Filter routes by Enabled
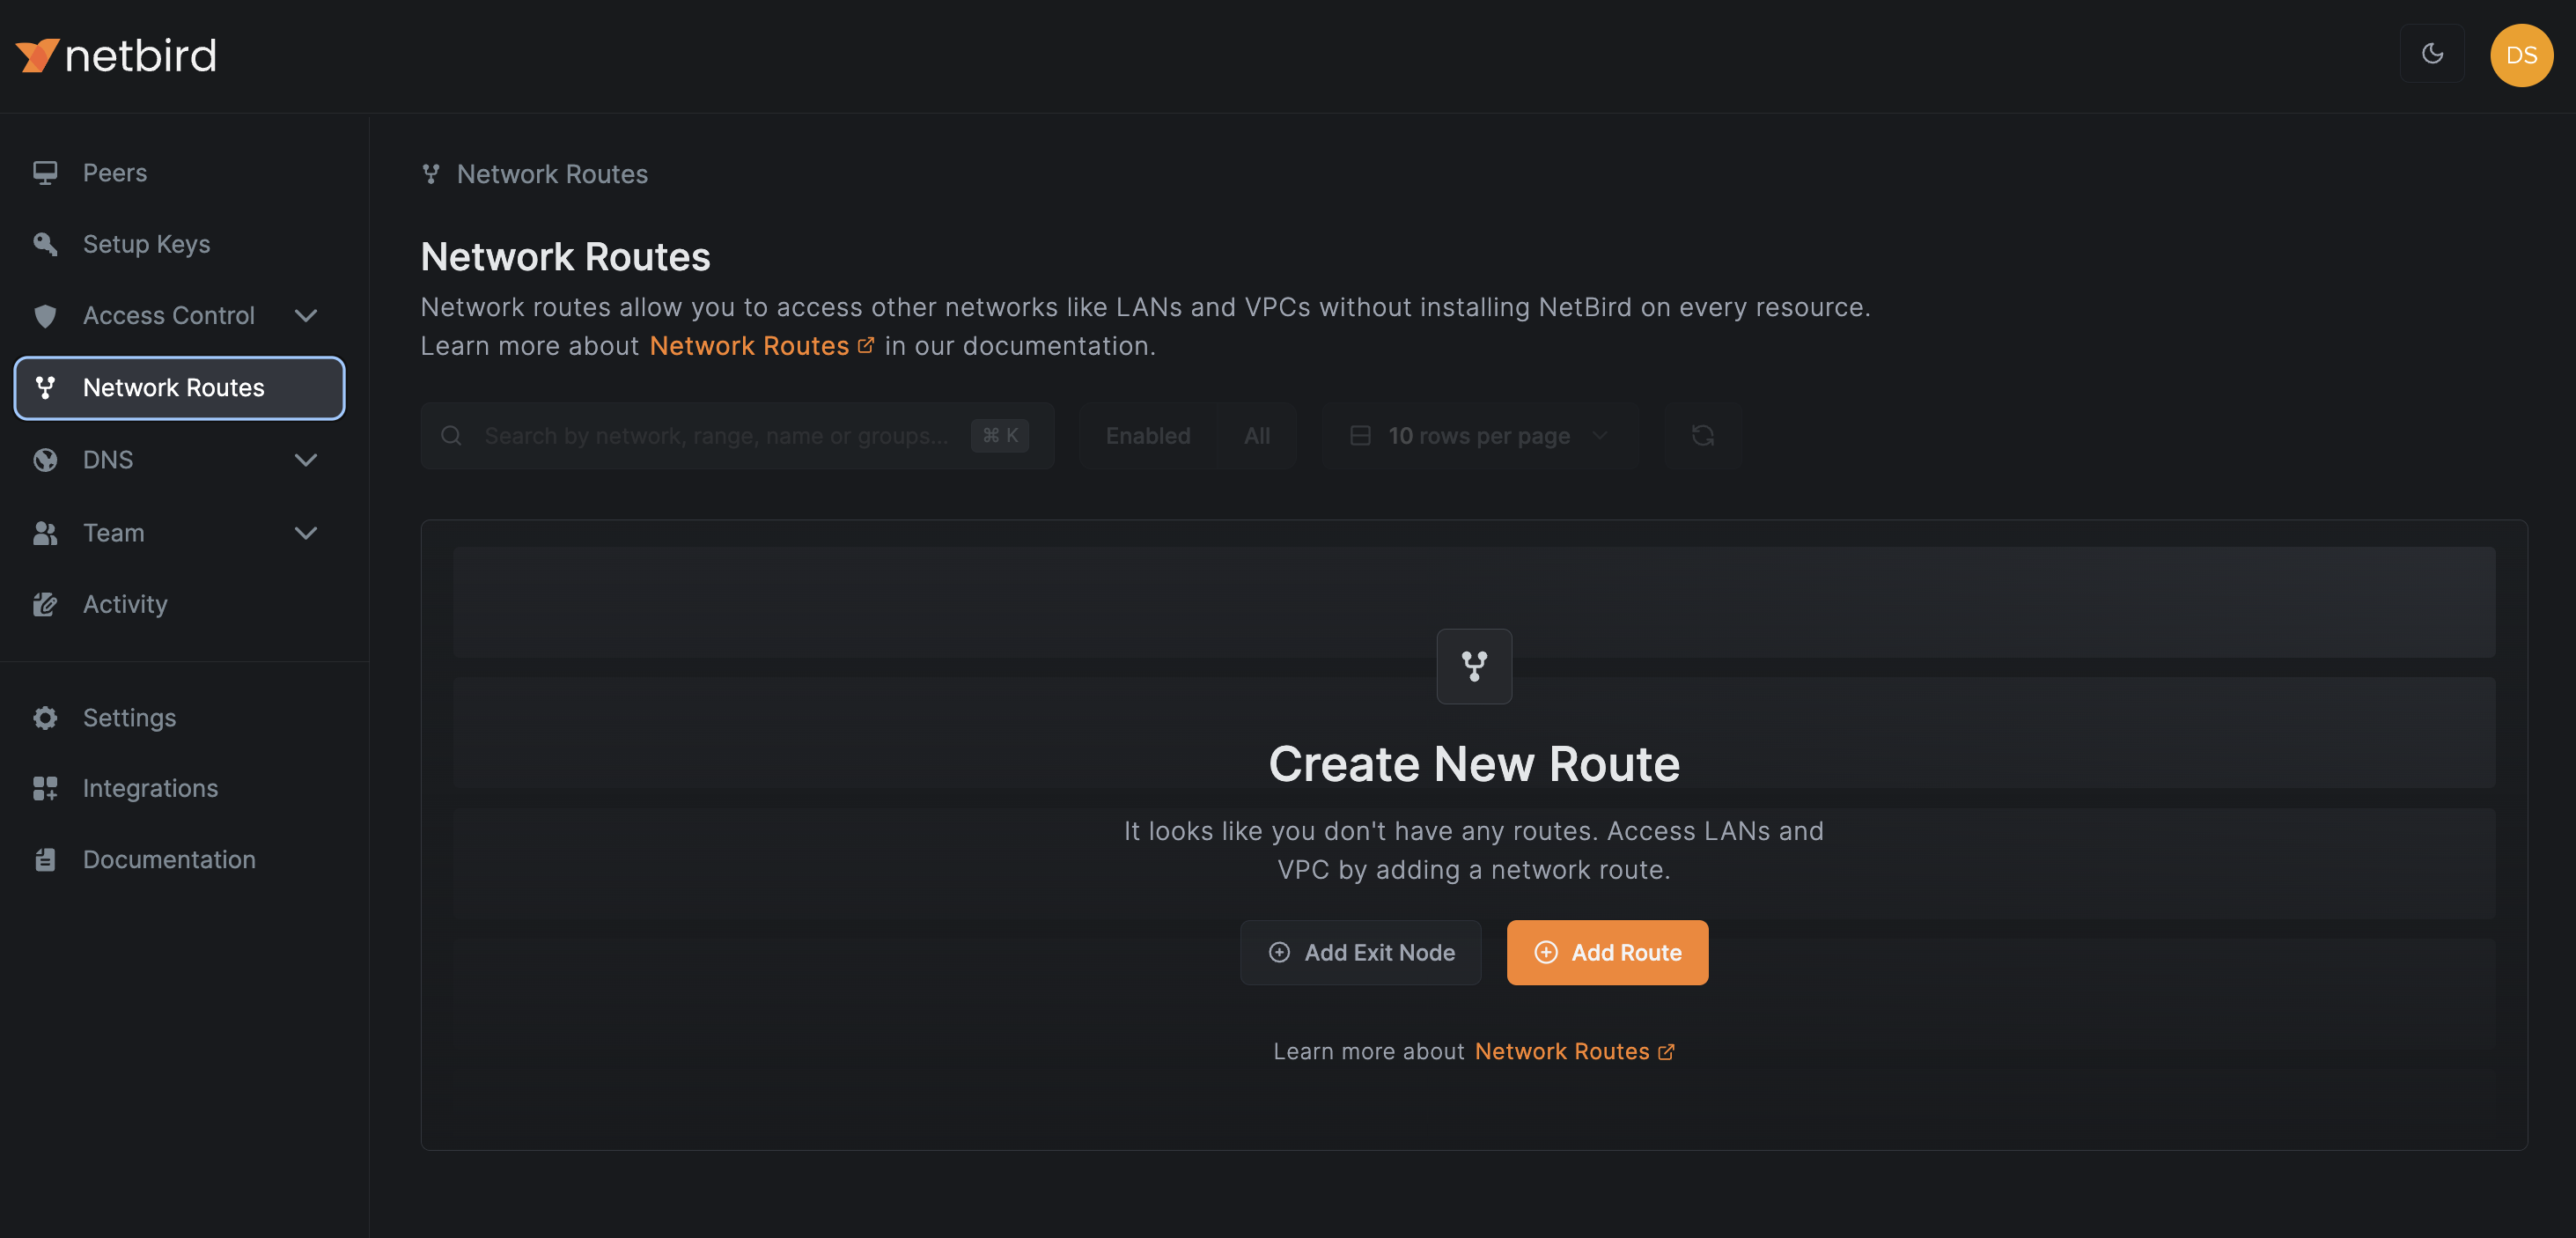 (x=1147, y=435)
